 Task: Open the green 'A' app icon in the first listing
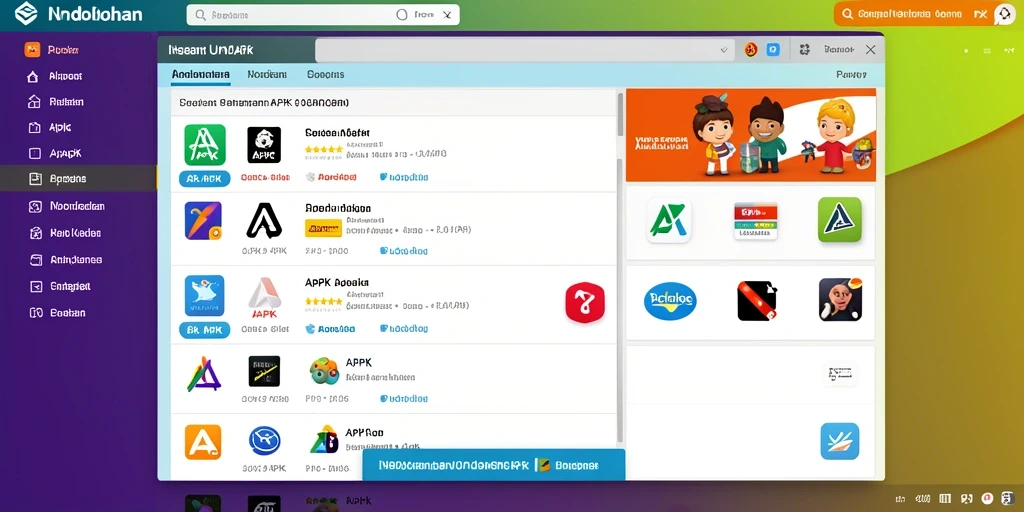[204, 145]
